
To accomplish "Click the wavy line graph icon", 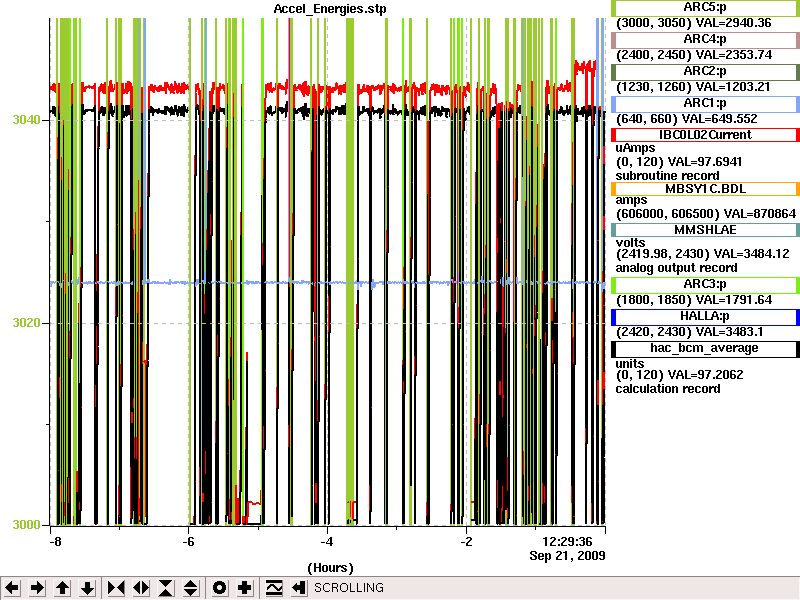I will point(274,588).
